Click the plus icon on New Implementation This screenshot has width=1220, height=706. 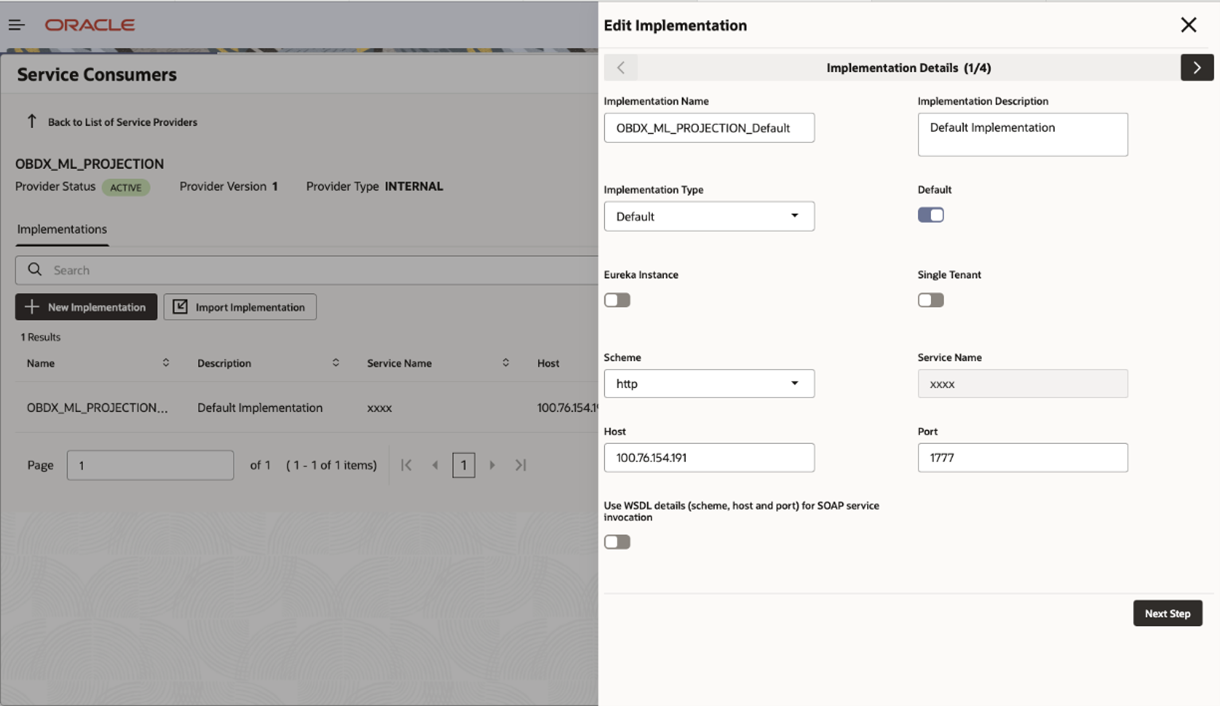pos(32,307)
